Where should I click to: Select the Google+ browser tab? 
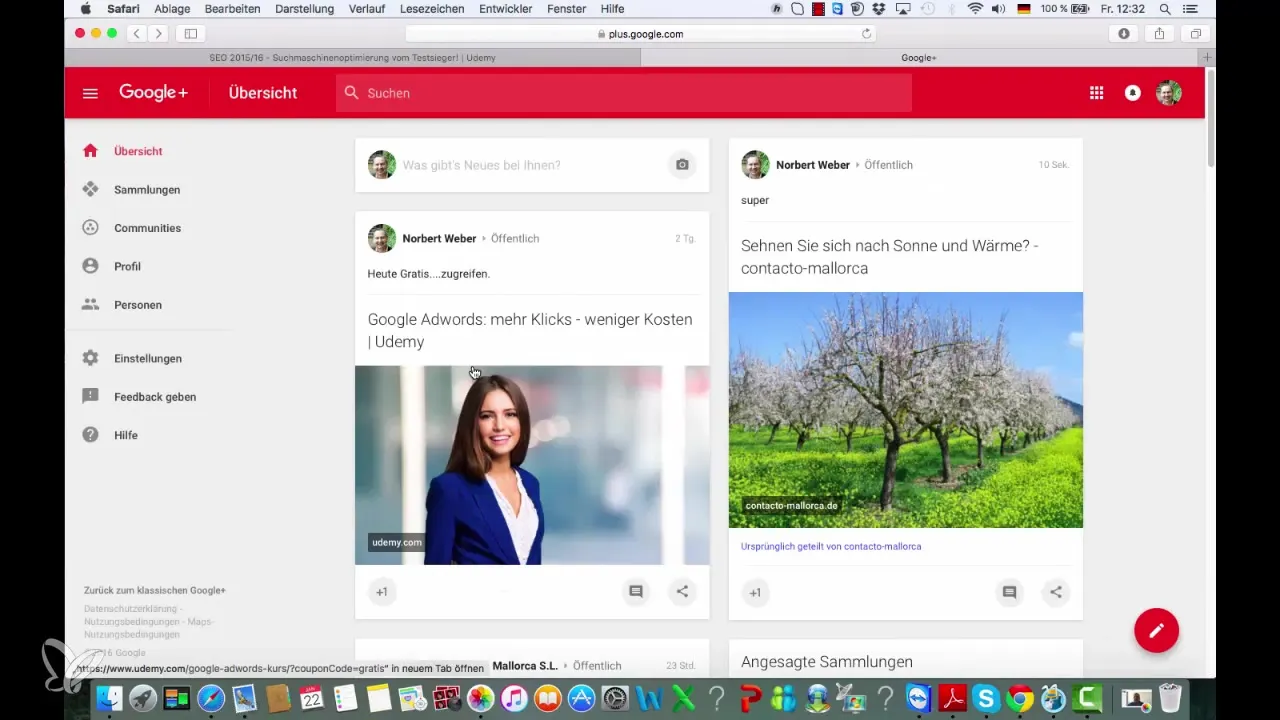click(919, 58)
